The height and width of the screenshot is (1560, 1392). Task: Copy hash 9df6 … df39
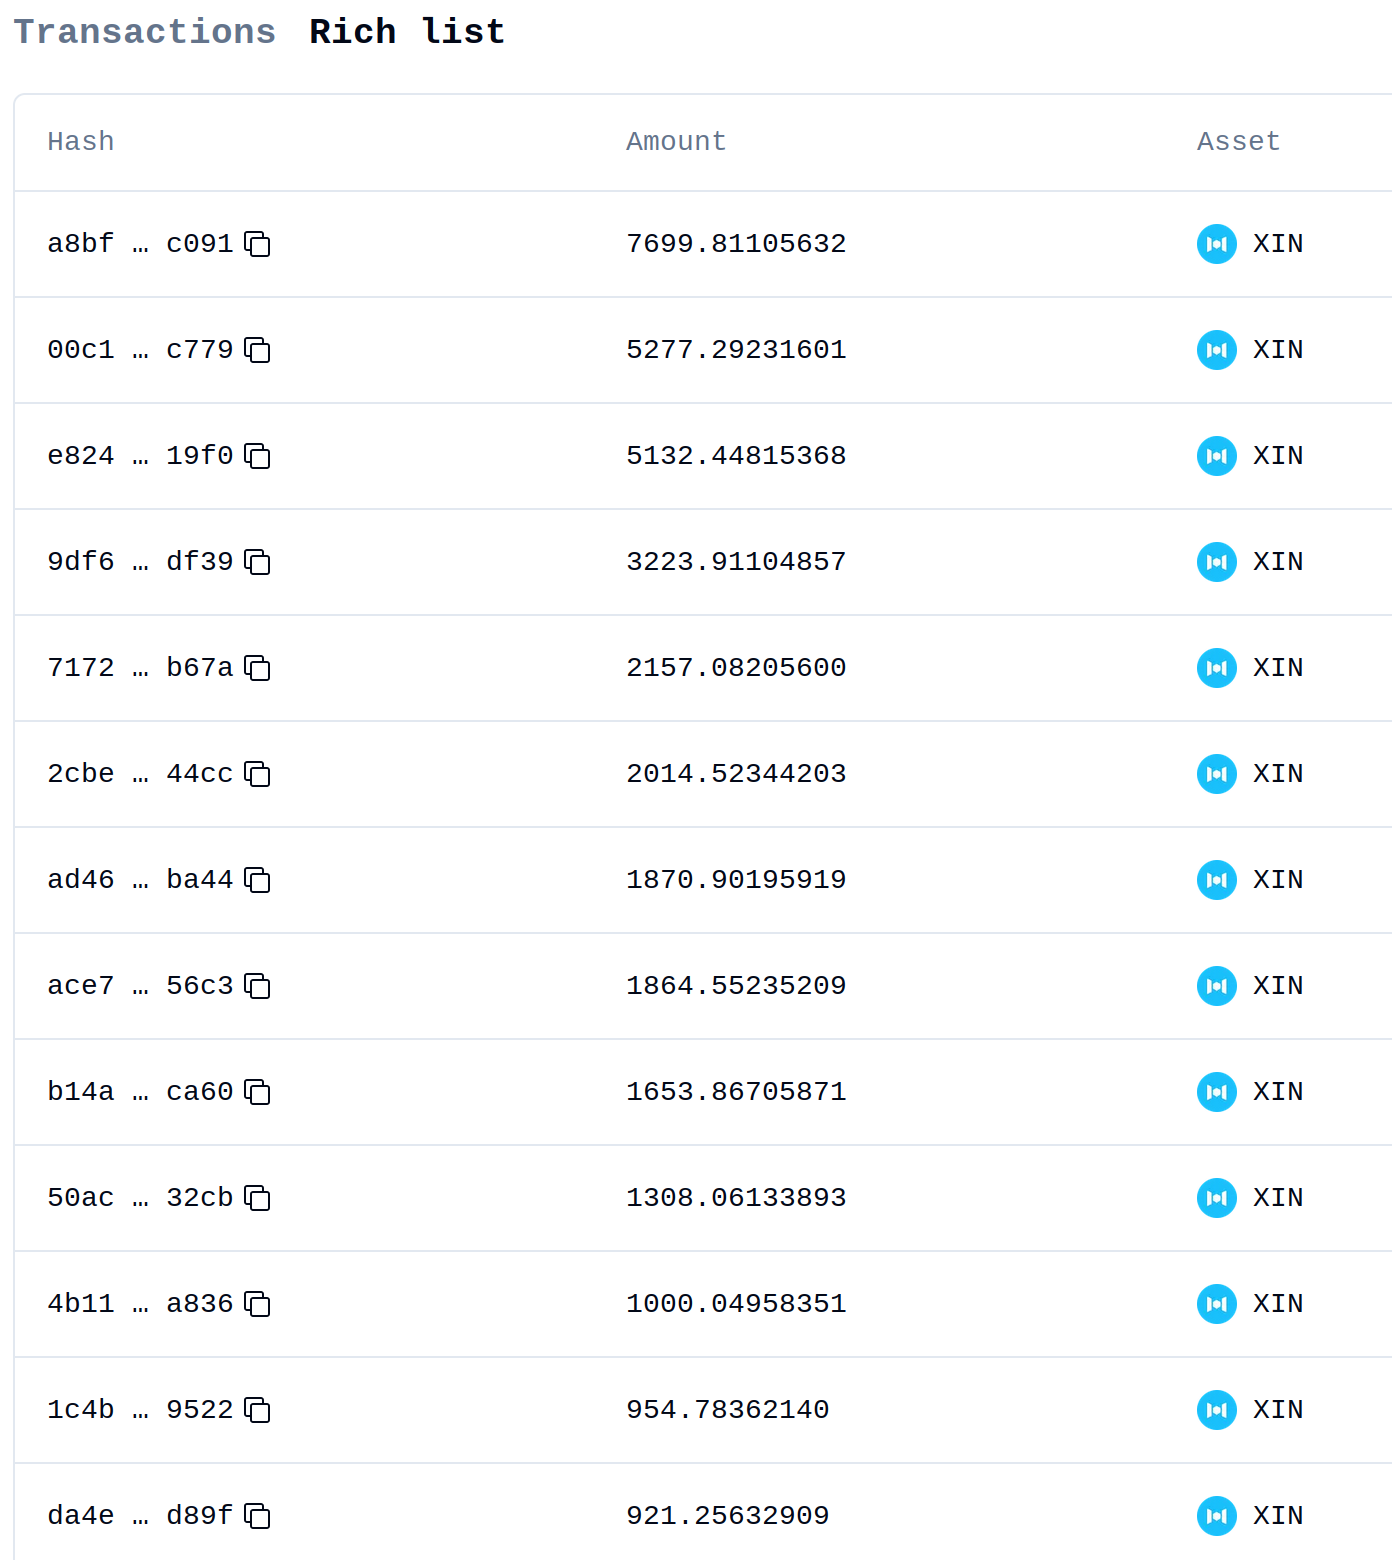point(258,562)
